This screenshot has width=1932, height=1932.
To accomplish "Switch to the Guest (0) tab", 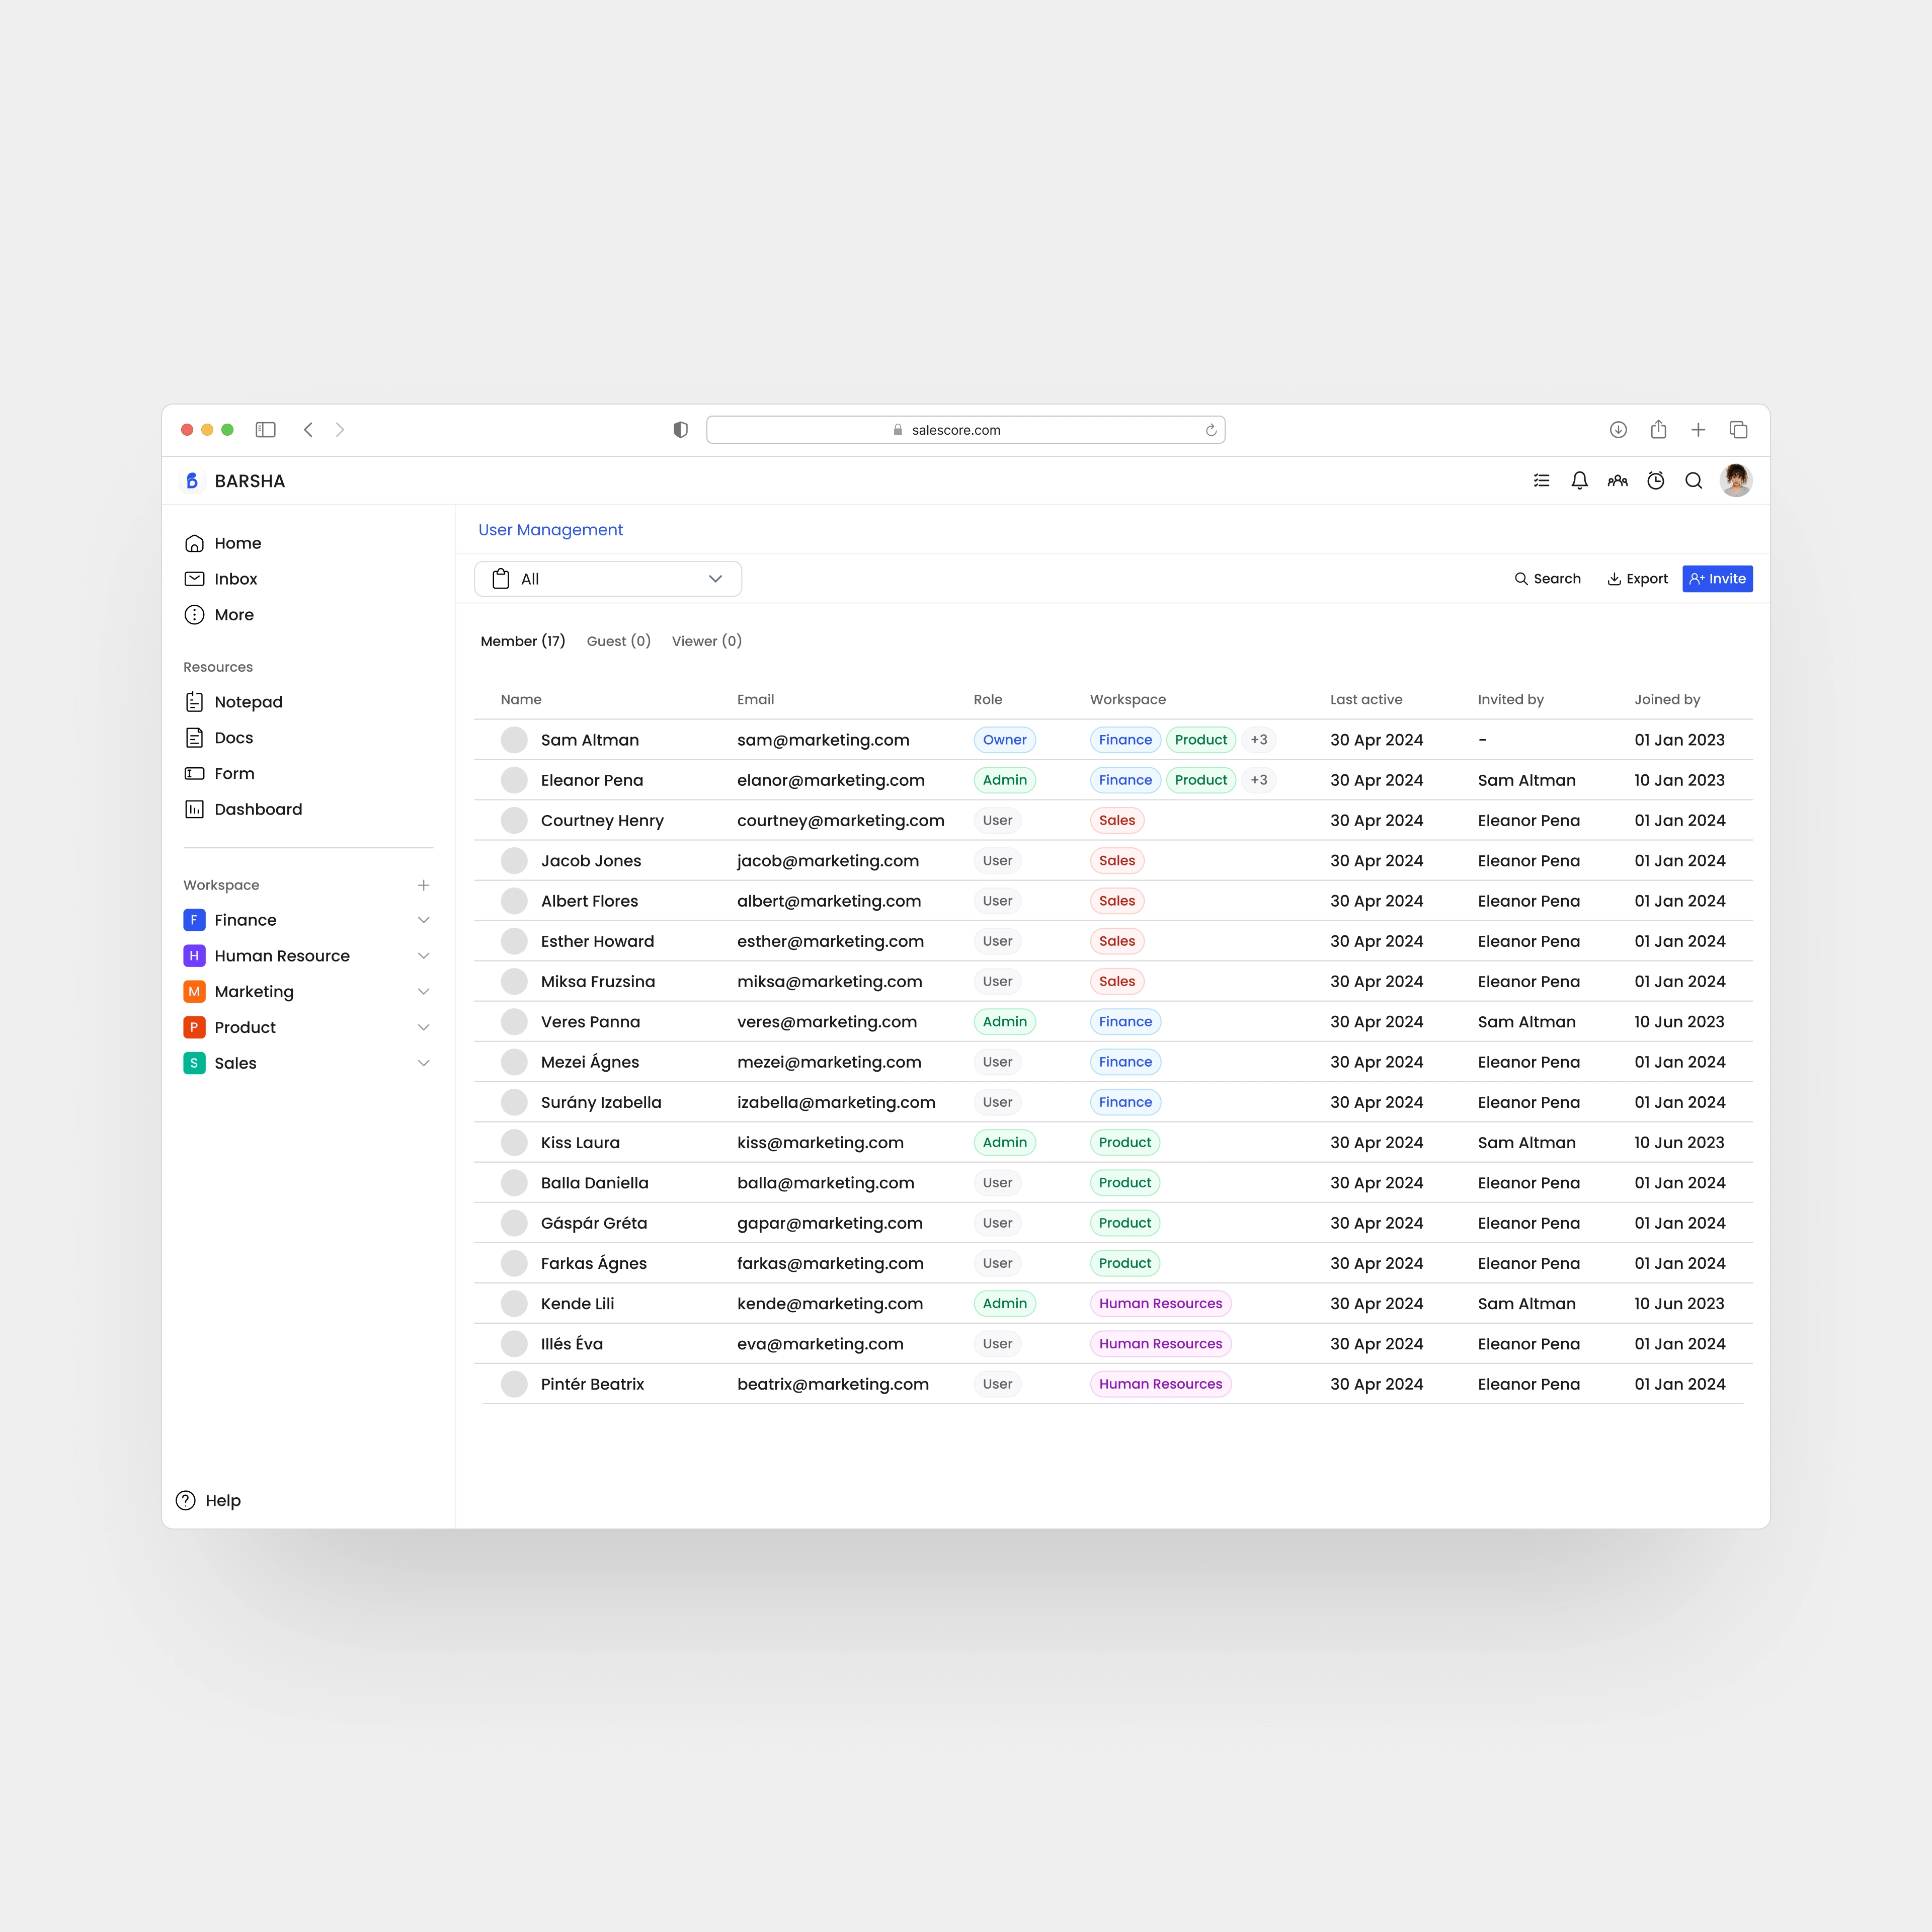I will click(x=618, y=641).
